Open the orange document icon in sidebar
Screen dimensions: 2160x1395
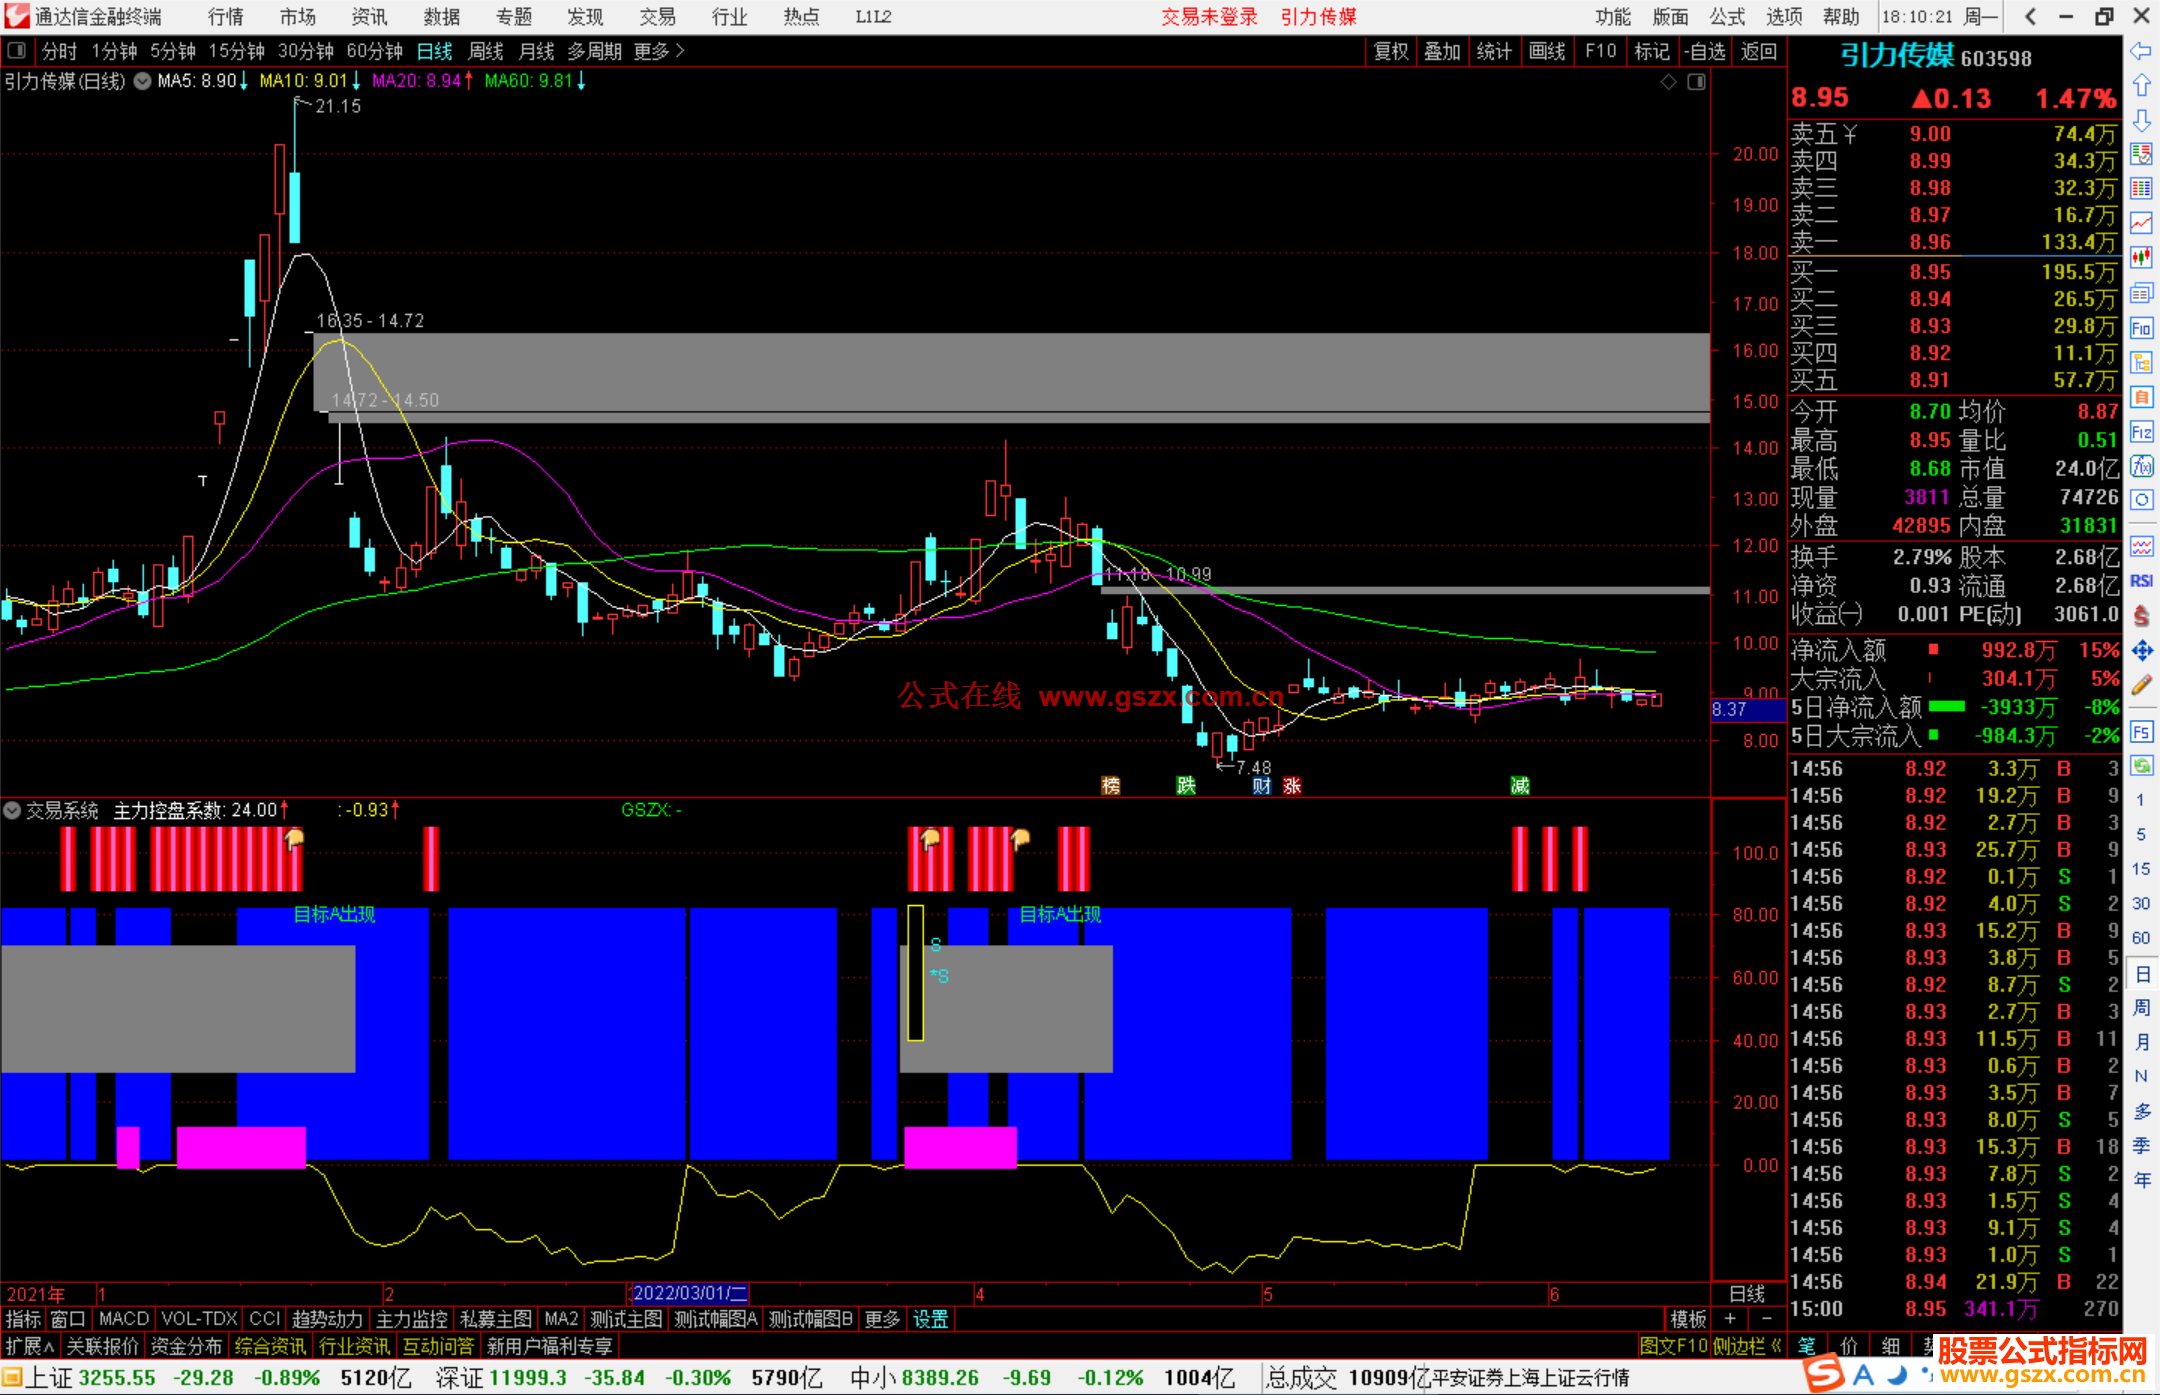2141,397
